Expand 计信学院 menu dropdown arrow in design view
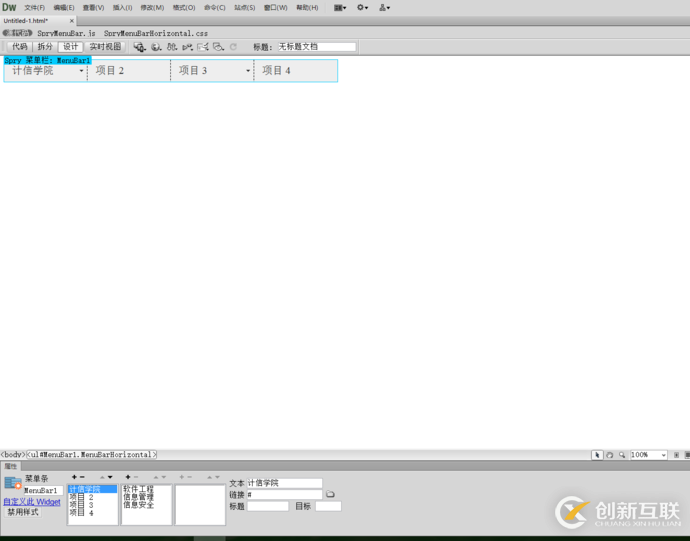 pos(81,71)
